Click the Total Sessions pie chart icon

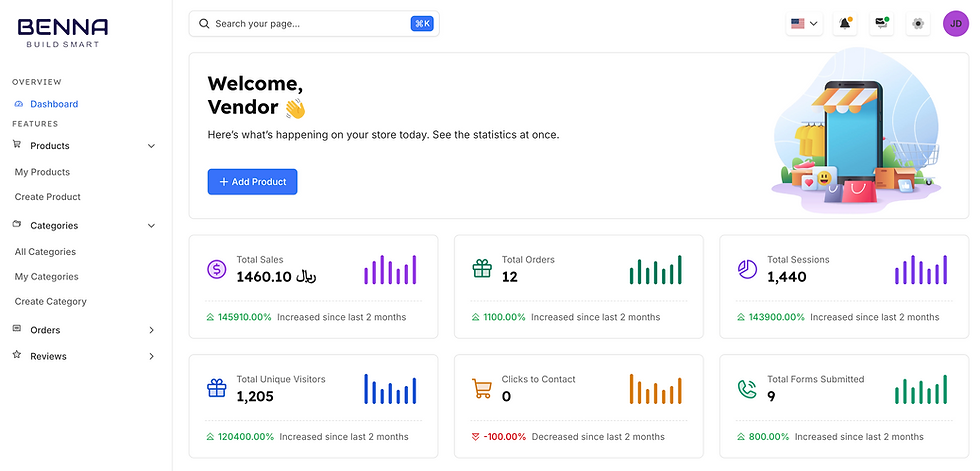pos(748,269)
